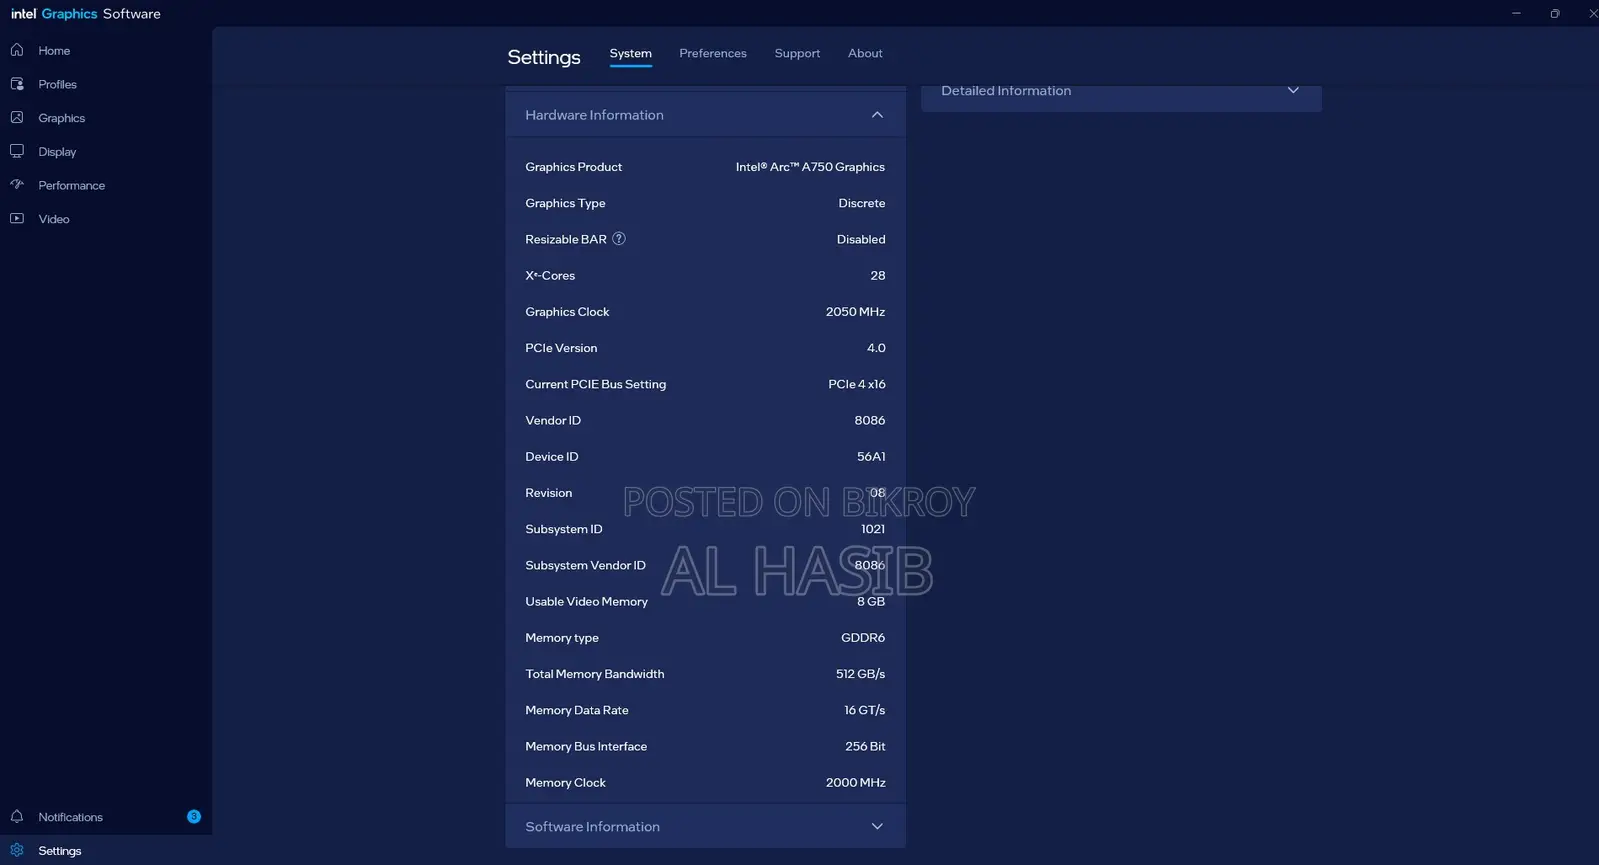
Task: Click the 2050 MHz value
Action: click(x=855, y=312)
